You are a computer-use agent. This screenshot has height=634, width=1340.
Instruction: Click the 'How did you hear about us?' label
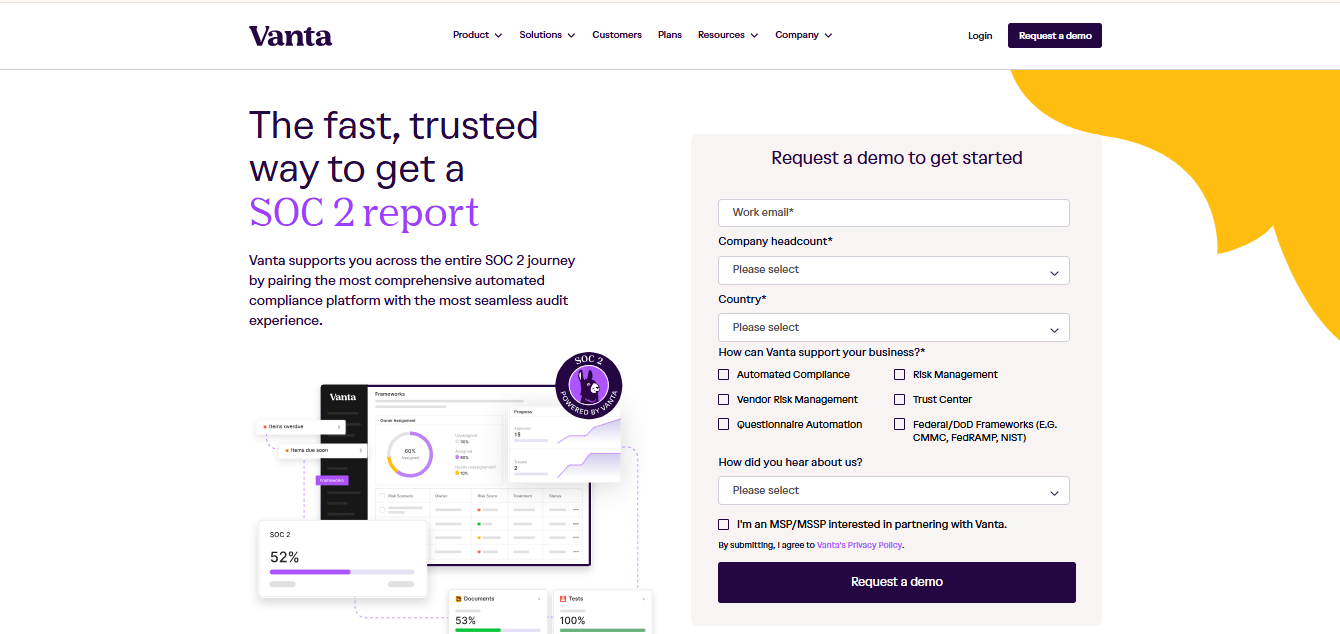[790, 463]
